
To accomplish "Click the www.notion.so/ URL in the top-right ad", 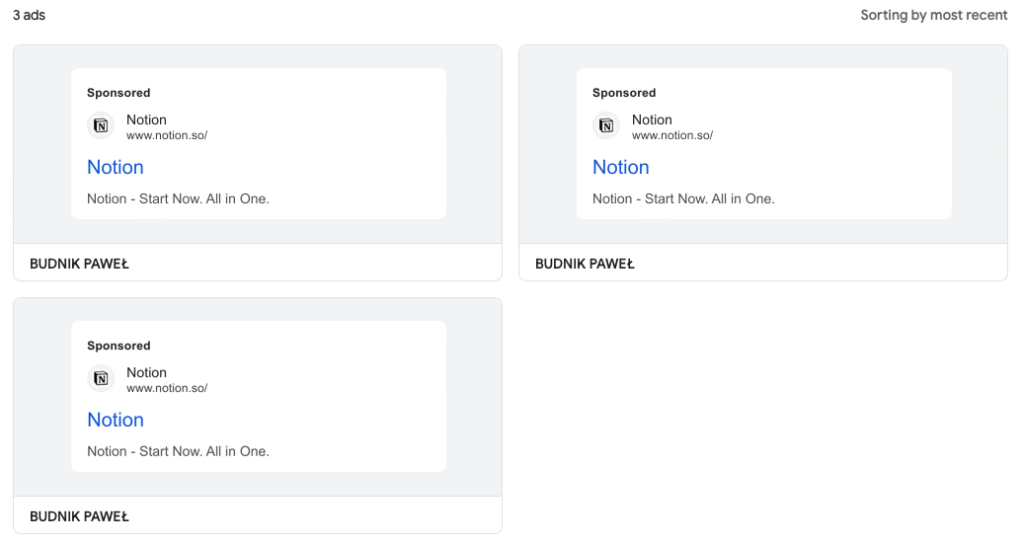I will tap(672, 135).
